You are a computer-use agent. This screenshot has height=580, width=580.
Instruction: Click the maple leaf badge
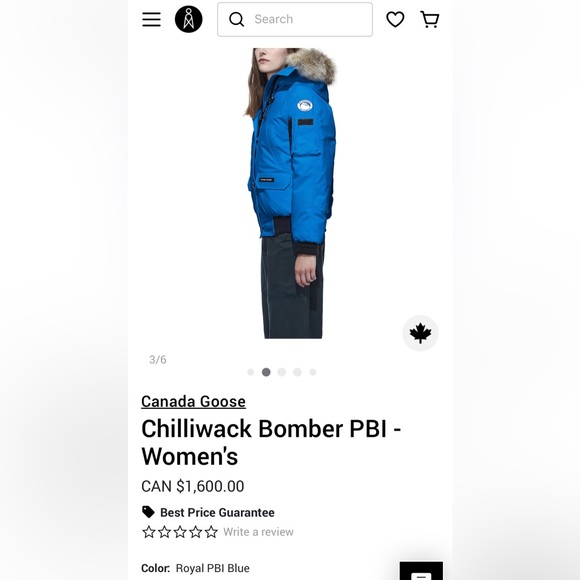[420, 333]
